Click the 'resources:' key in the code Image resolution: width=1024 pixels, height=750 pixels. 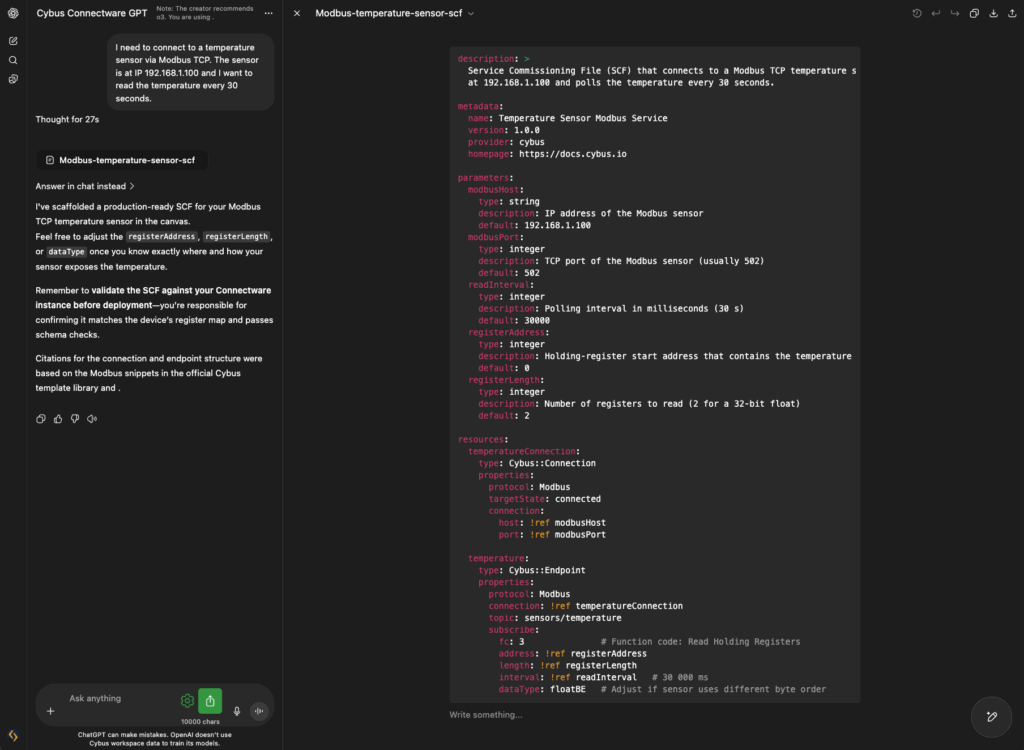[x=483, y=440]
